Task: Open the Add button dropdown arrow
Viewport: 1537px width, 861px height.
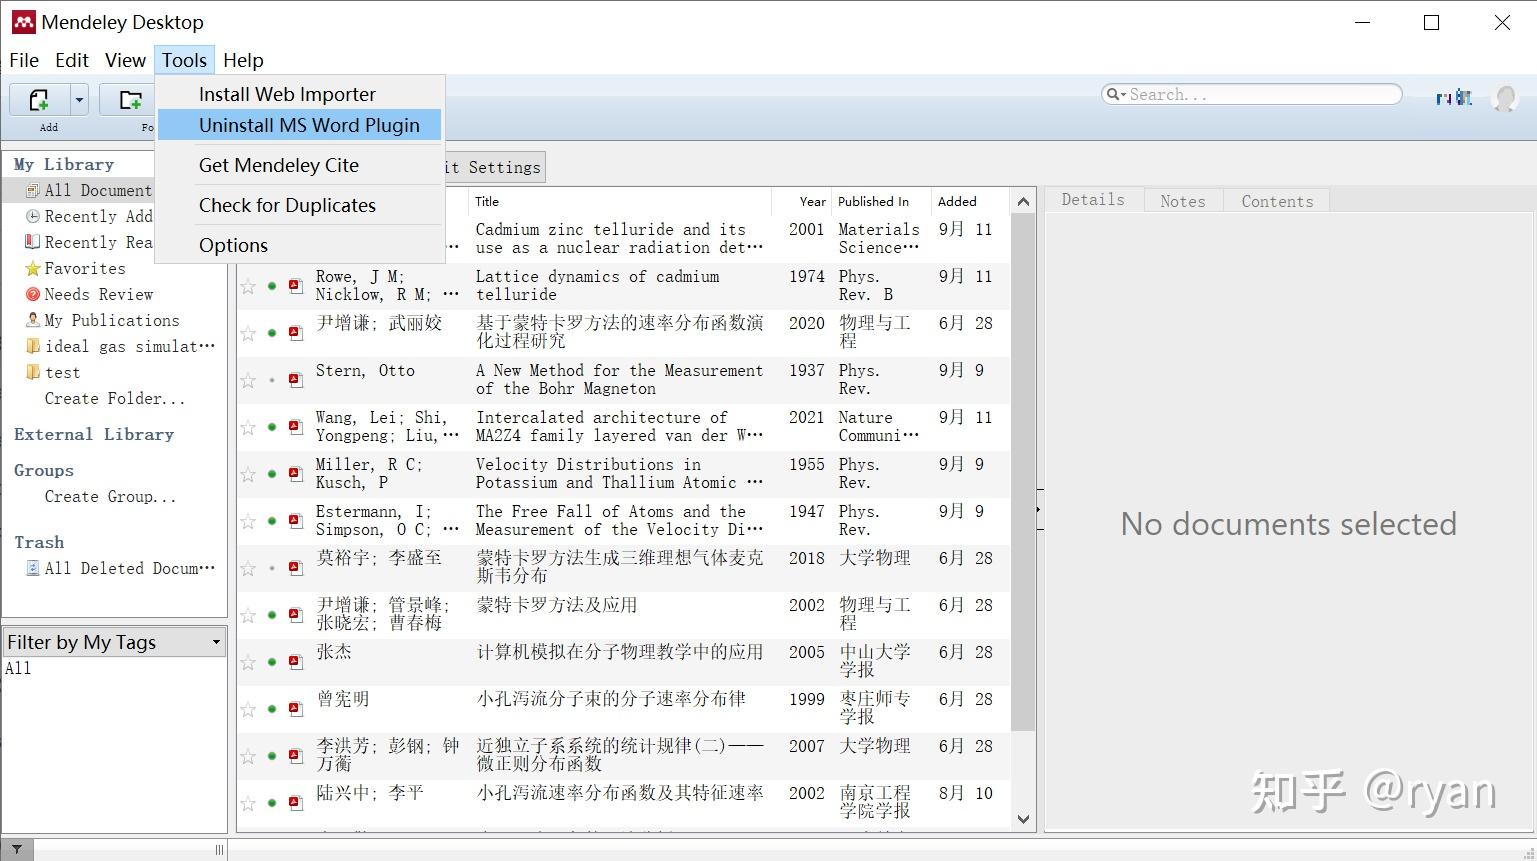Action: (79, 100)
